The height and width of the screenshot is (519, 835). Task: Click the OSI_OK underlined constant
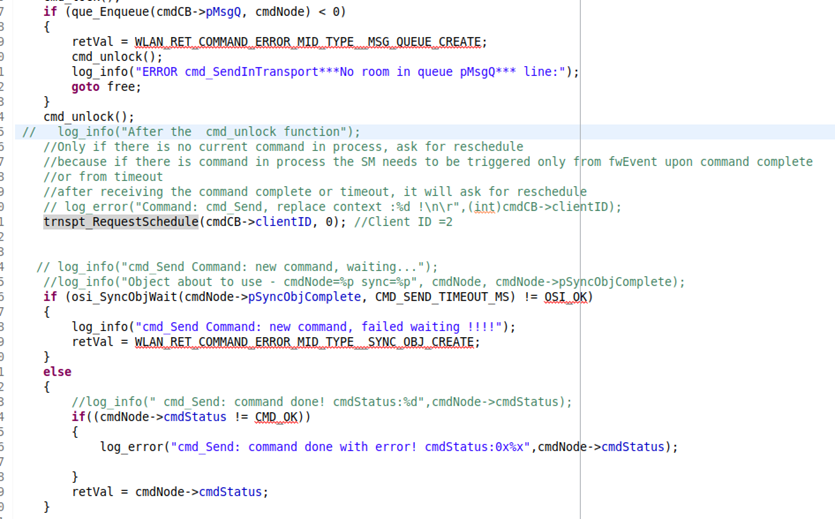(x=565, y=296)
